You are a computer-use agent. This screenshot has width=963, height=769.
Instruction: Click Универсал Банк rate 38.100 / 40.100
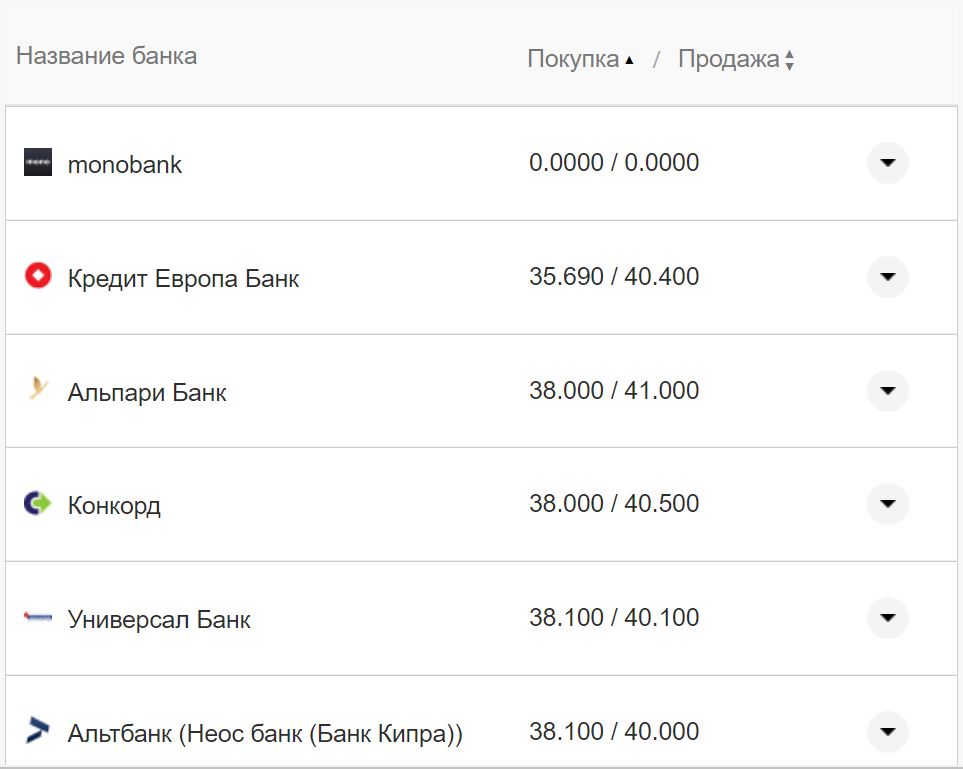click(614, 618)
